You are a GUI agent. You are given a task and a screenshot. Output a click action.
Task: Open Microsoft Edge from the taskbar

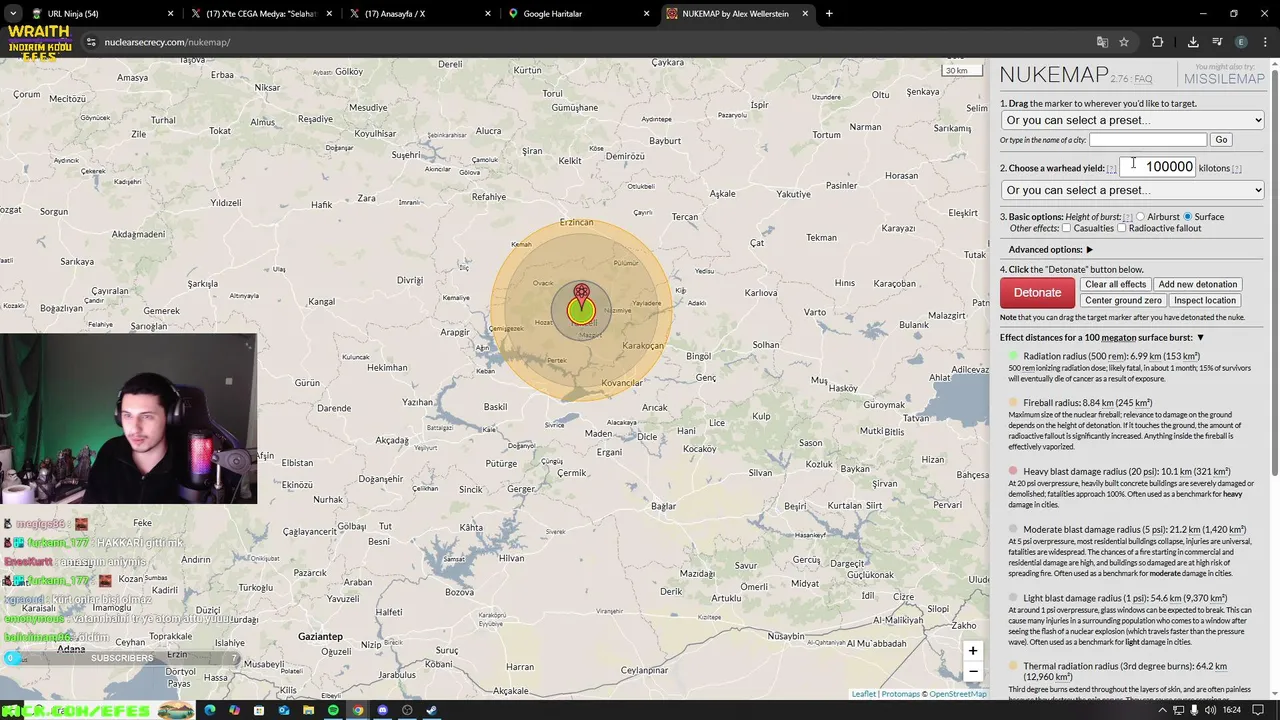[209, 710]
